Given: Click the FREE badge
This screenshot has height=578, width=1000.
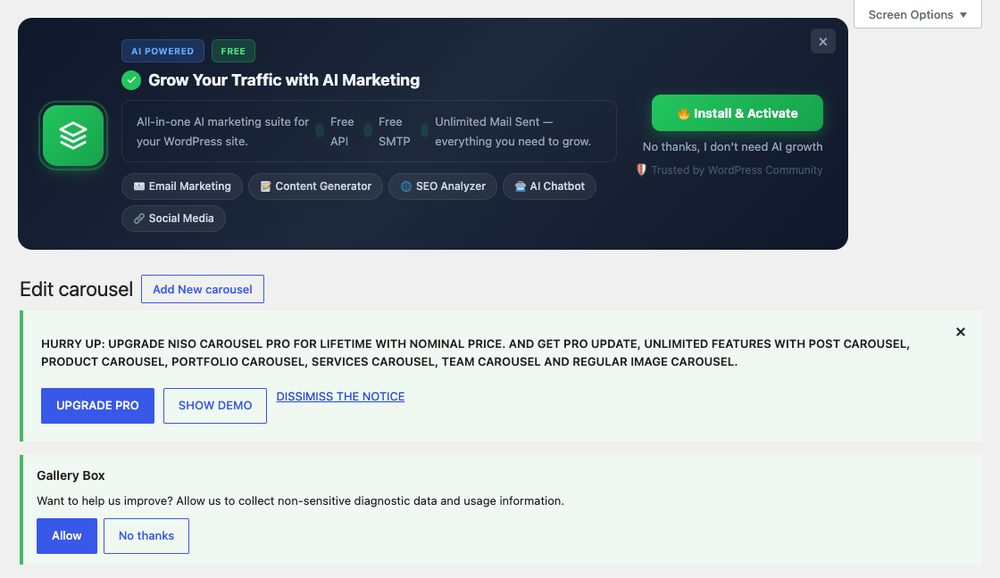Looking at the screenshot, I should (x=233, y=51).
